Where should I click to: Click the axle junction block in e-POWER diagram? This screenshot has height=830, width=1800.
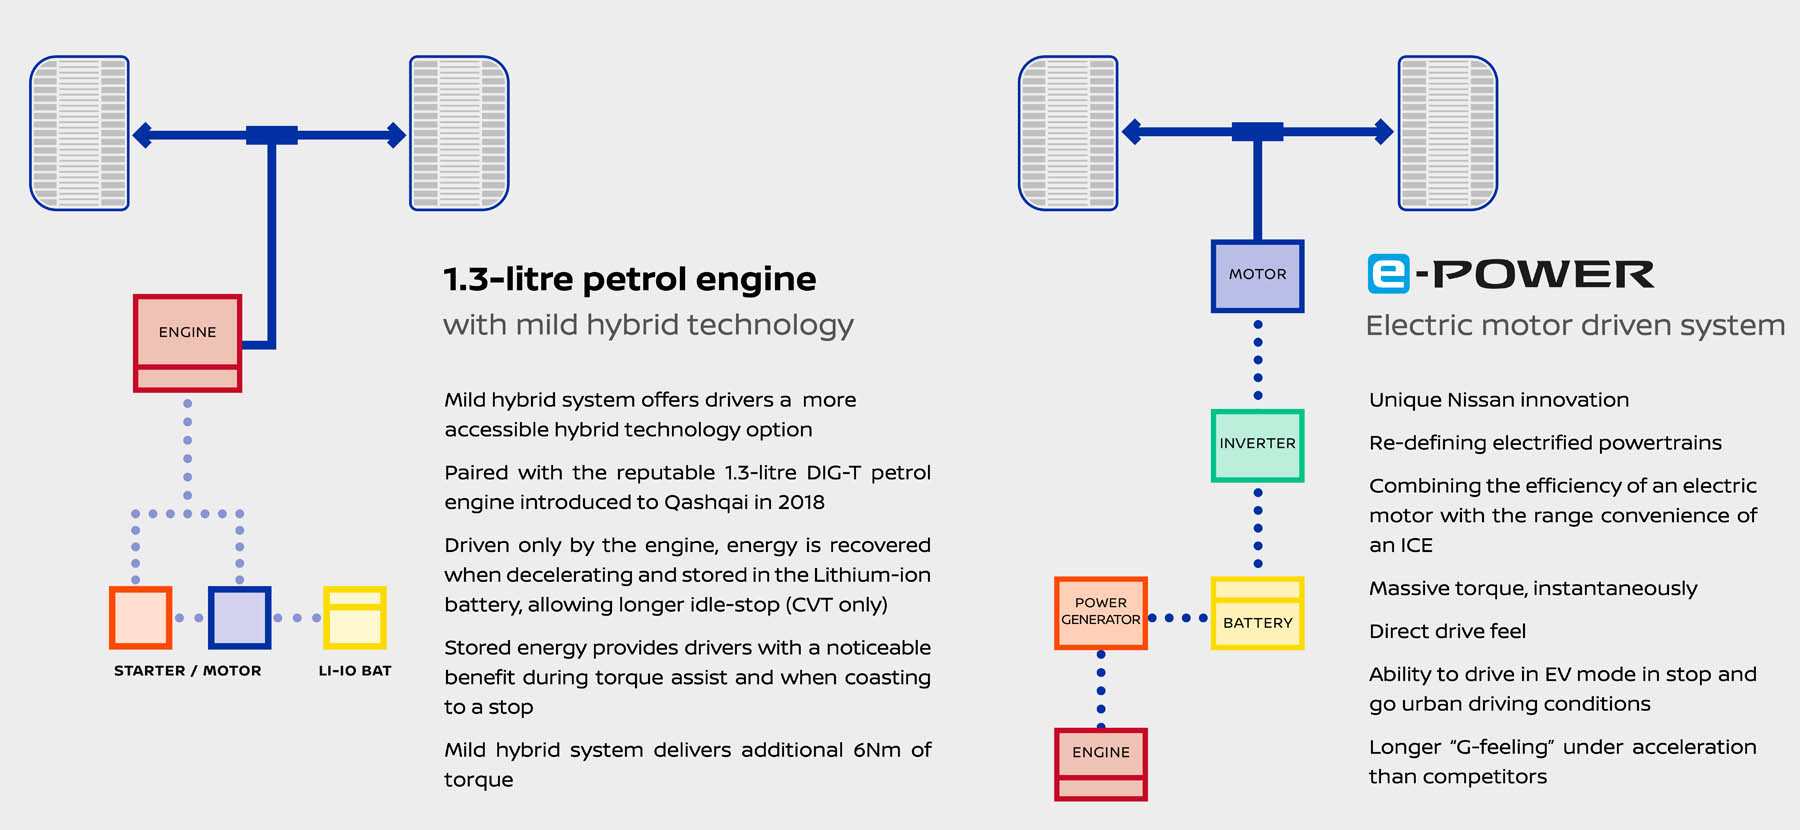pos(1258,131)
